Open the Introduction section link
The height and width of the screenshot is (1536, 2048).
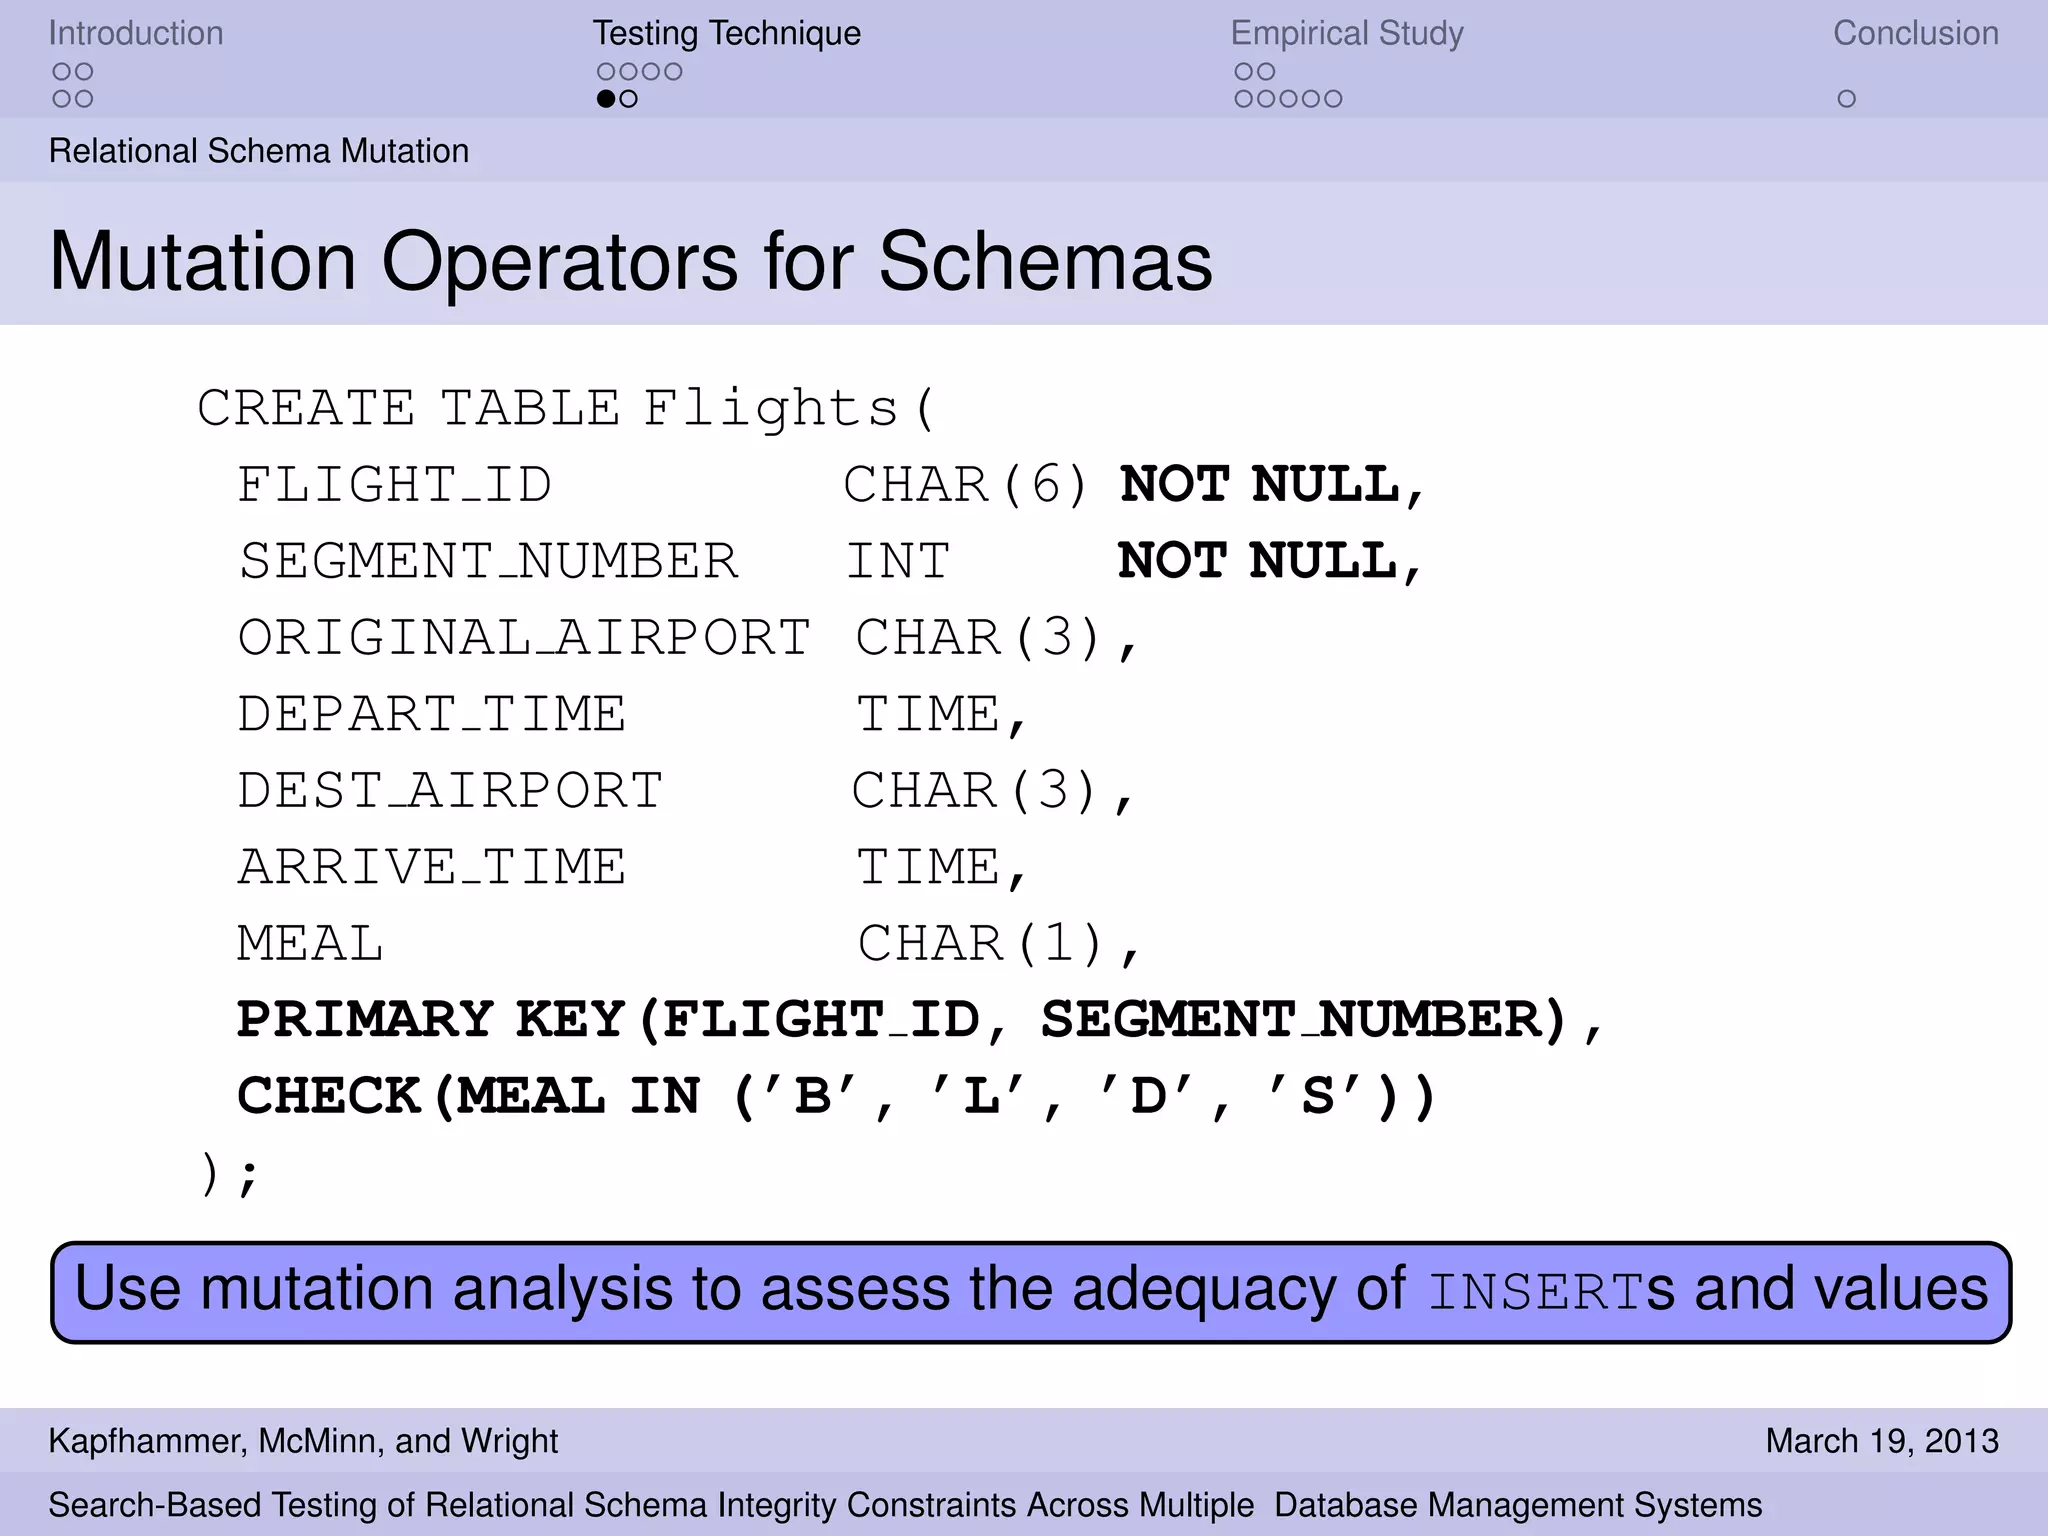[136, 34]
